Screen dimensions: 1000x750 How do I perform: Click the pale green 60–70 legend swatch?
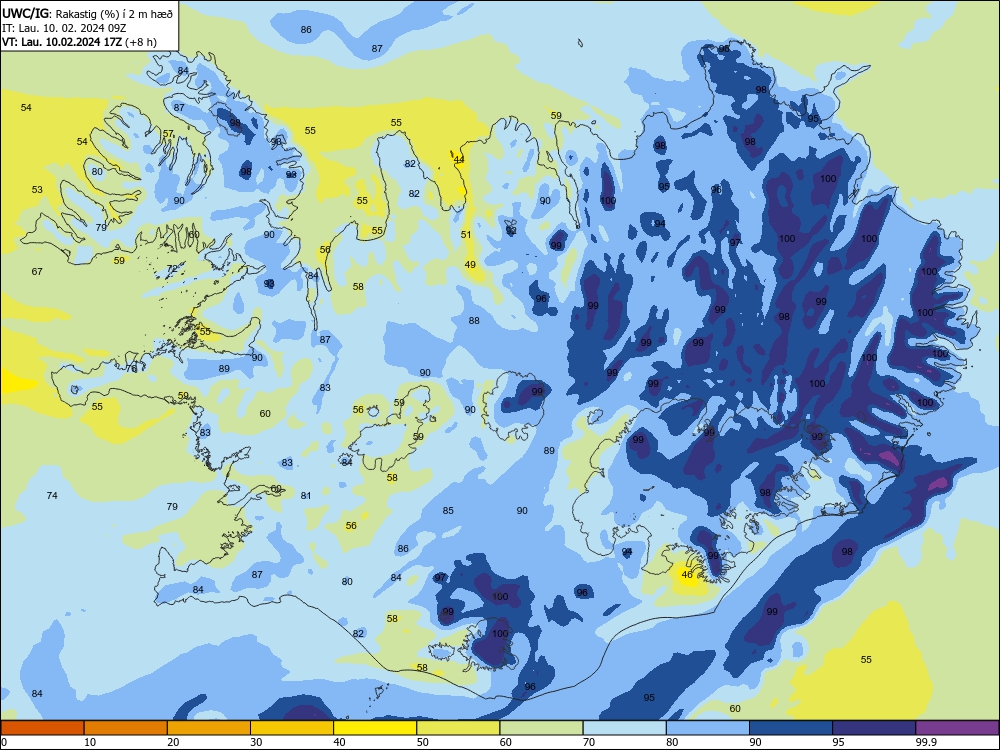[x=541, y=728]
